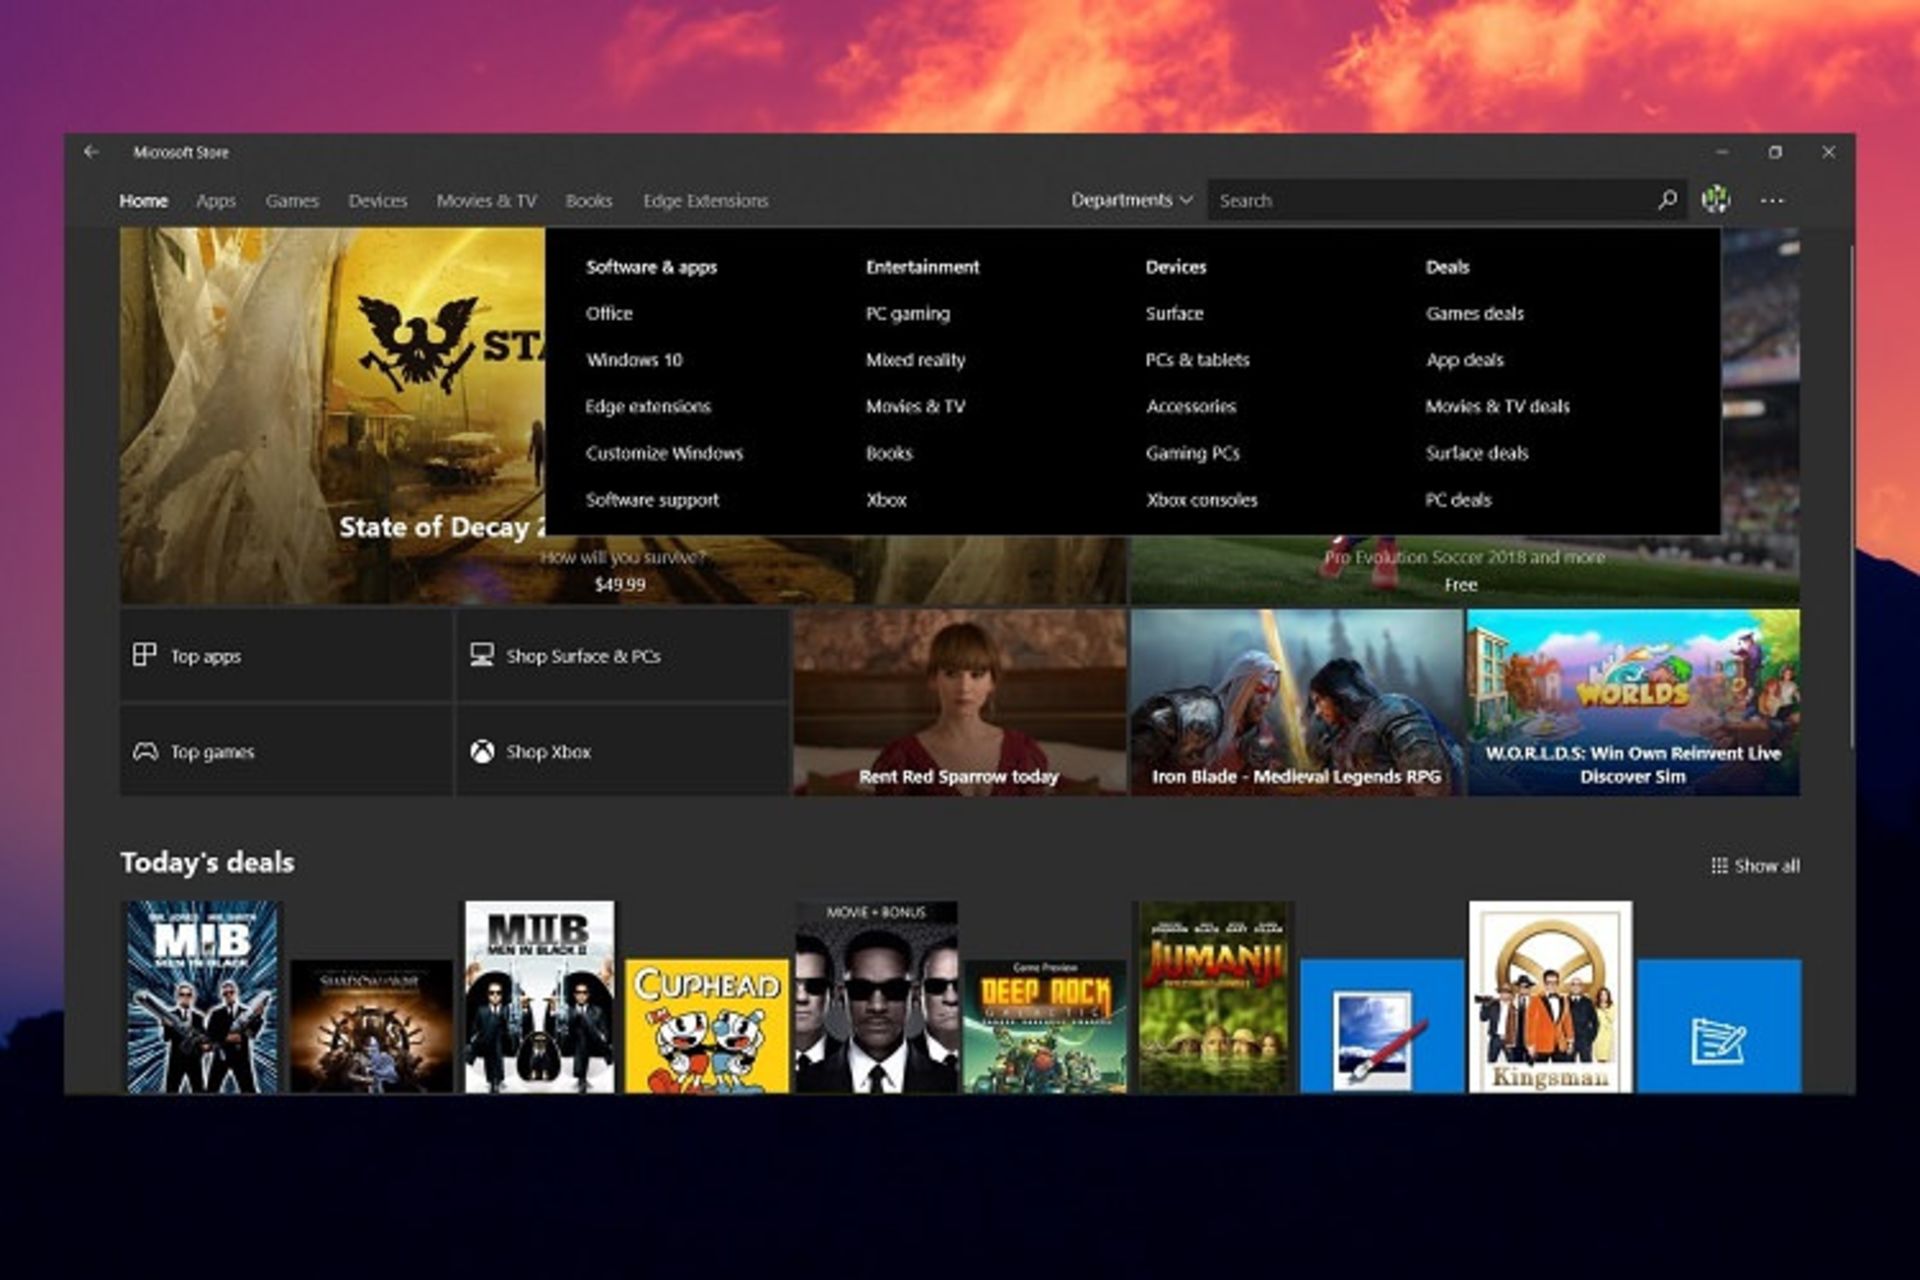Open the Jumanji movie deal
1920x1280 pixels.
pos(1213,997)
